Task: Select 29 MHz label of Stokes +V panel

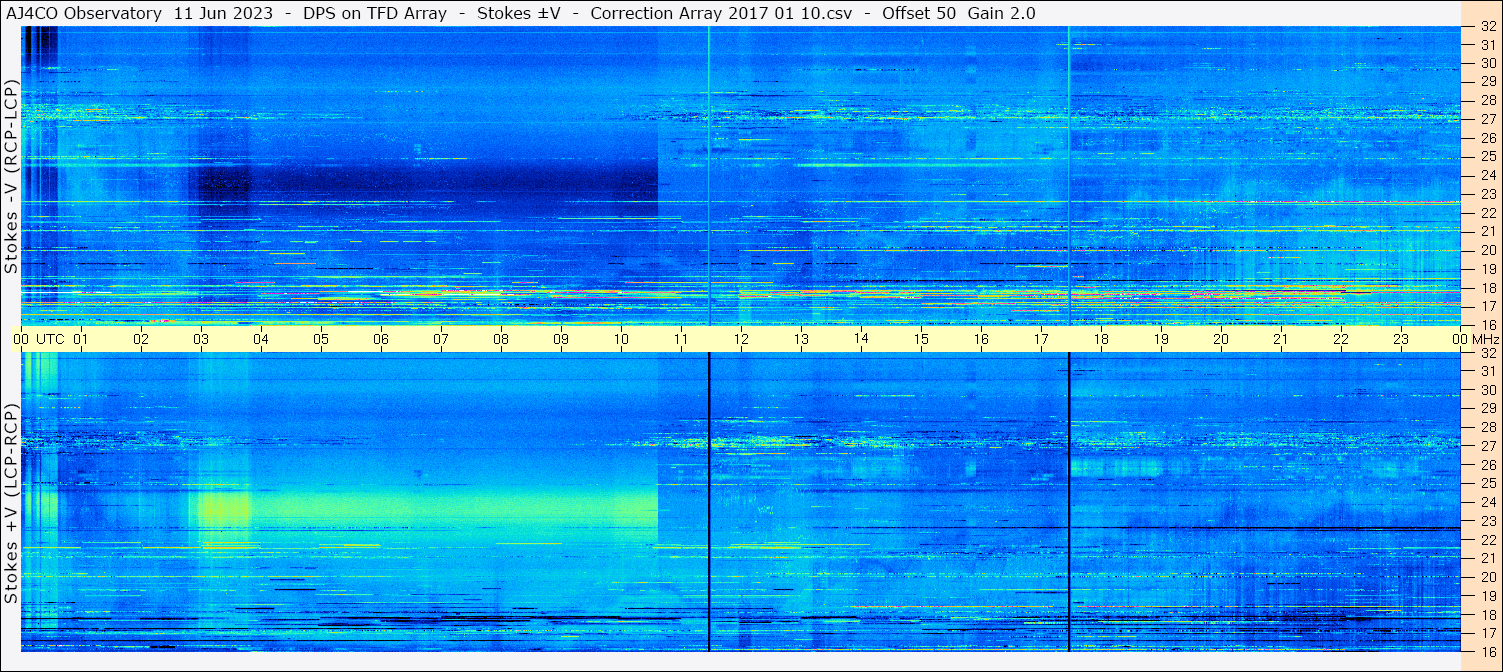Action: (x=1488, y=408)
